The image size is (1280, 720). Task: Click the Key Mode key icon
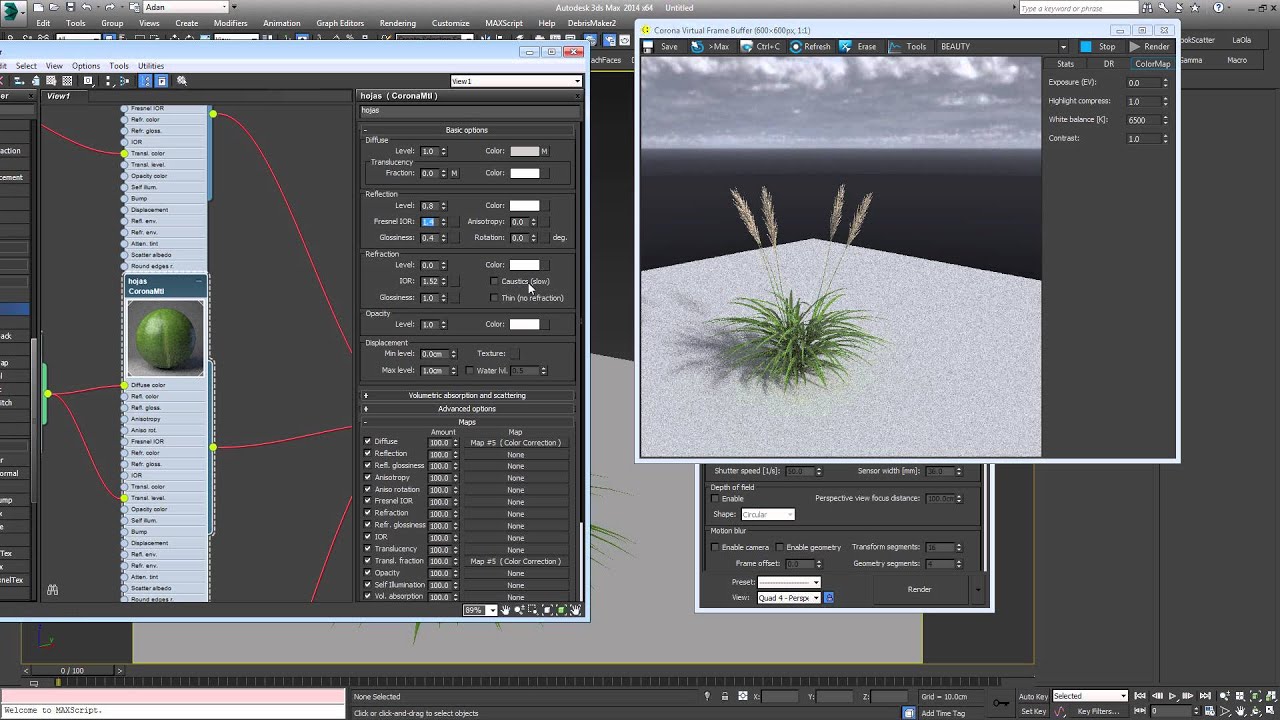999,703
